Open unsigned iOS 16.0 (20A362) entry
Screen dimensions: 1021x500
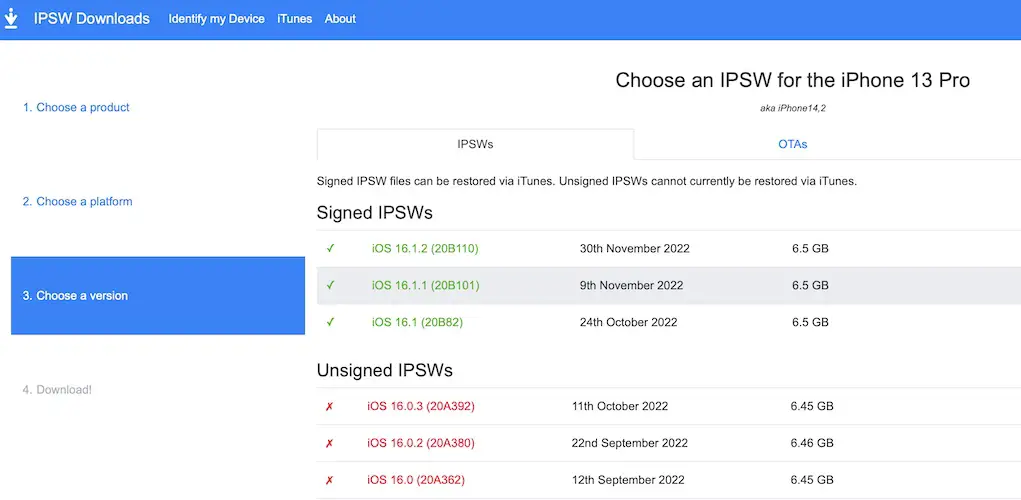point(415,480)
